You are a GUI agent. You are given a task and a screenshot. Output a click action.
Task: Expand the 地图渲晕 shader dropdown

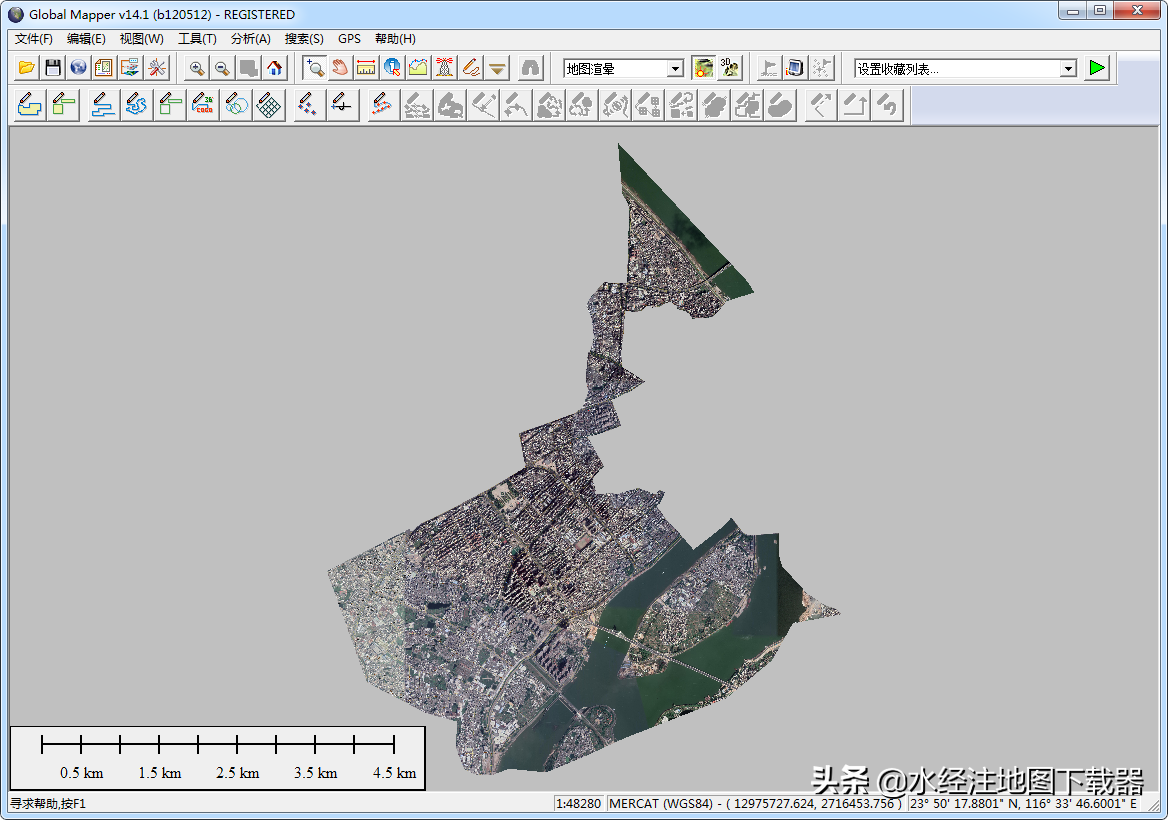tap(675, 69)
